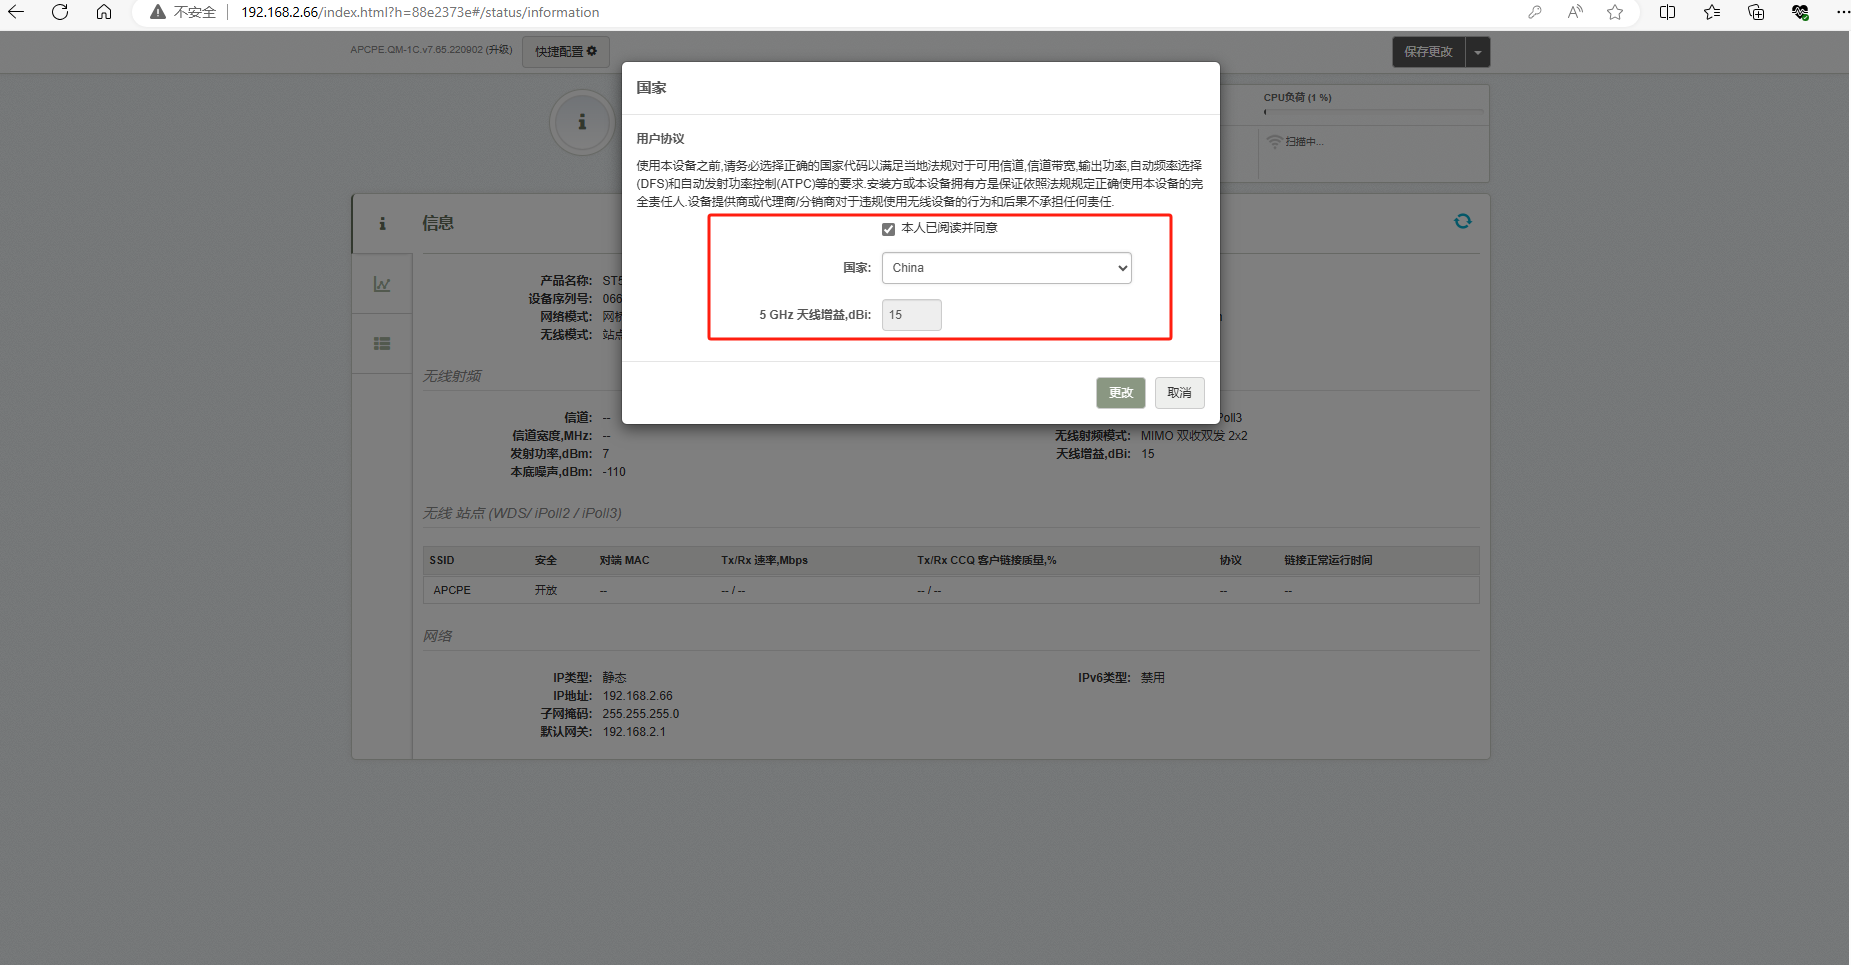
Task: Open the 国家 China dropdown
Action: pos(1006,268)
